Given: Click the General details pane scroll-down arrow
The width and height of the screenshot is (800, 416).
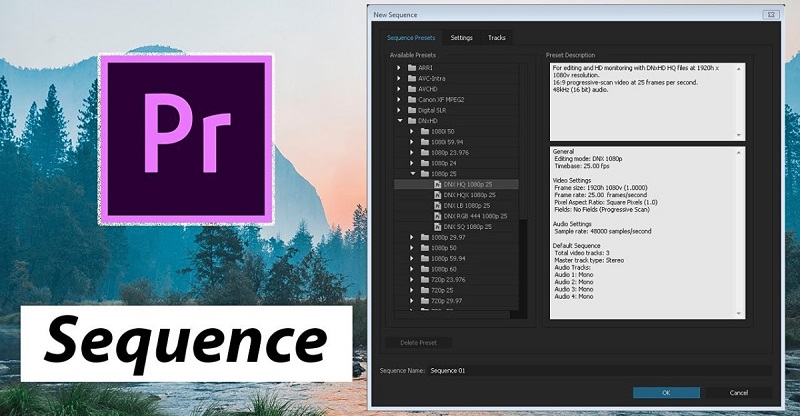Looking at the screenshot, I should 739,313.
